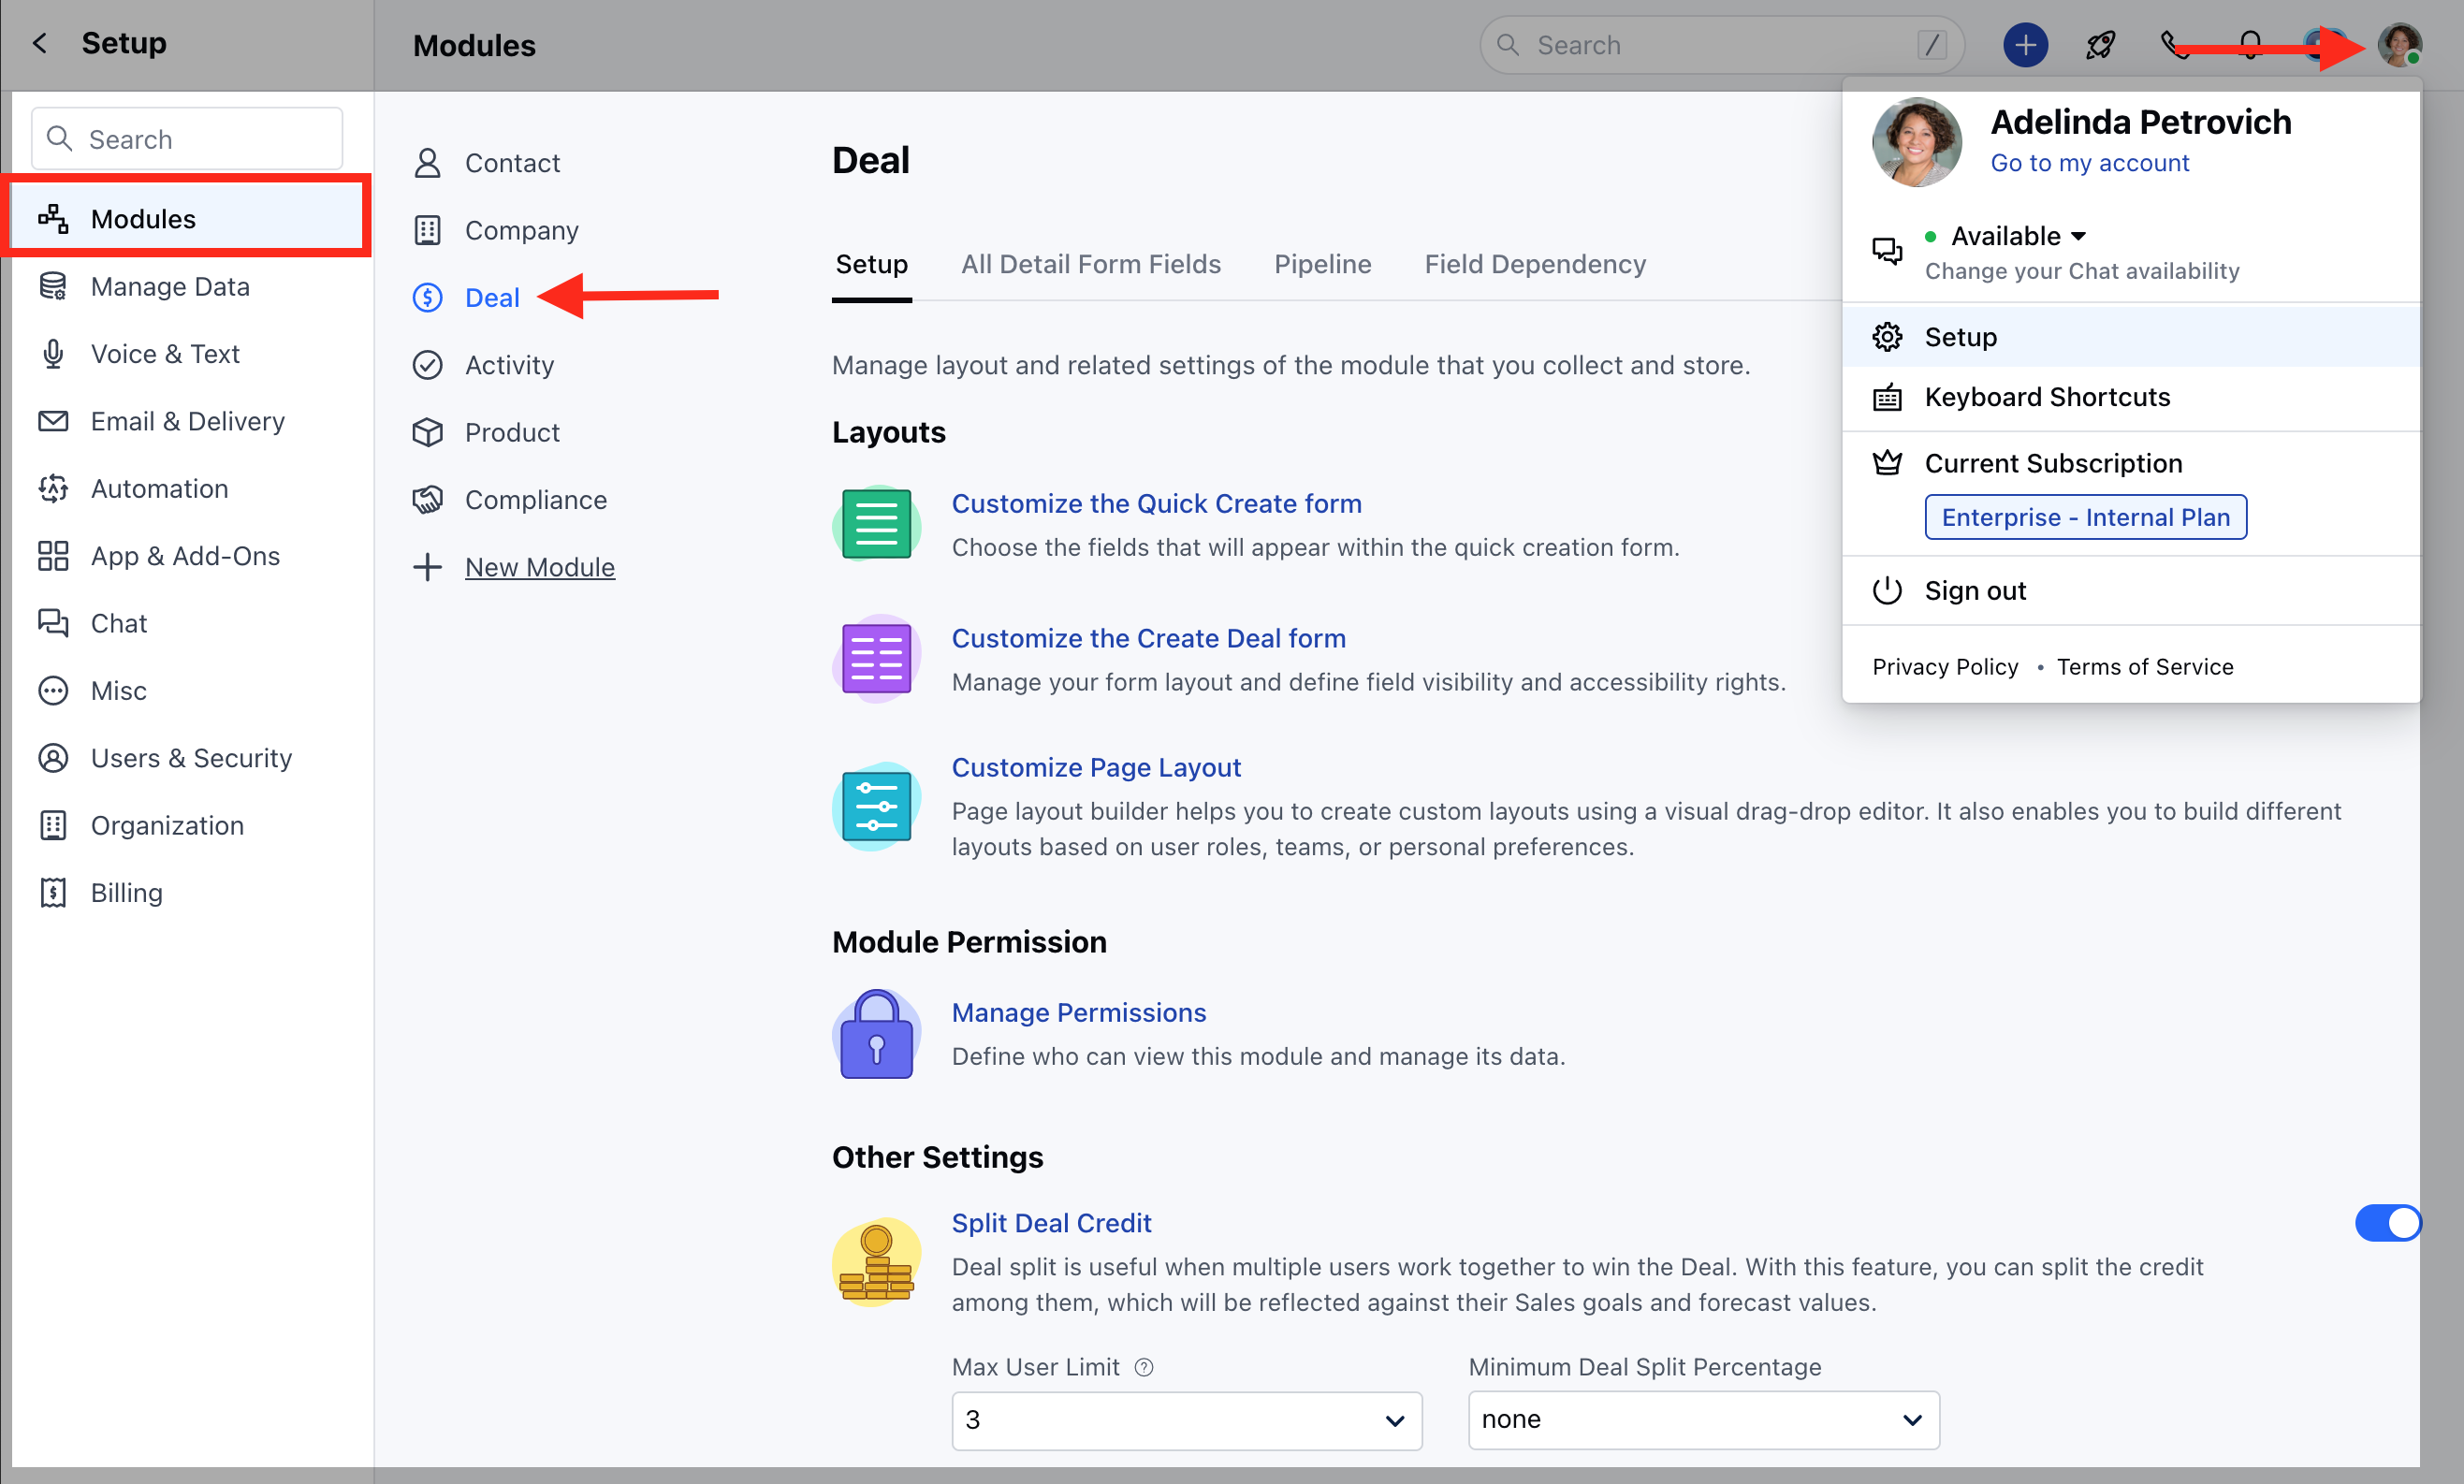The image size is (2464, 1484).
Task: Click Customize the Quick Create form link
Action: pos(1156,504)
